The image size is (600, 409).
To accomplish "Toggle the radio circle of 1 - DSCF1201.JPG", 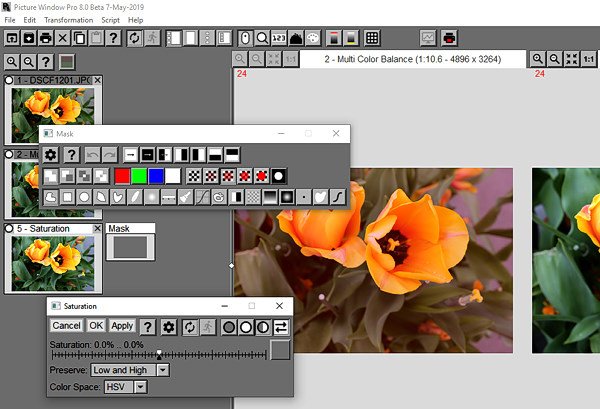I will 9,80.
